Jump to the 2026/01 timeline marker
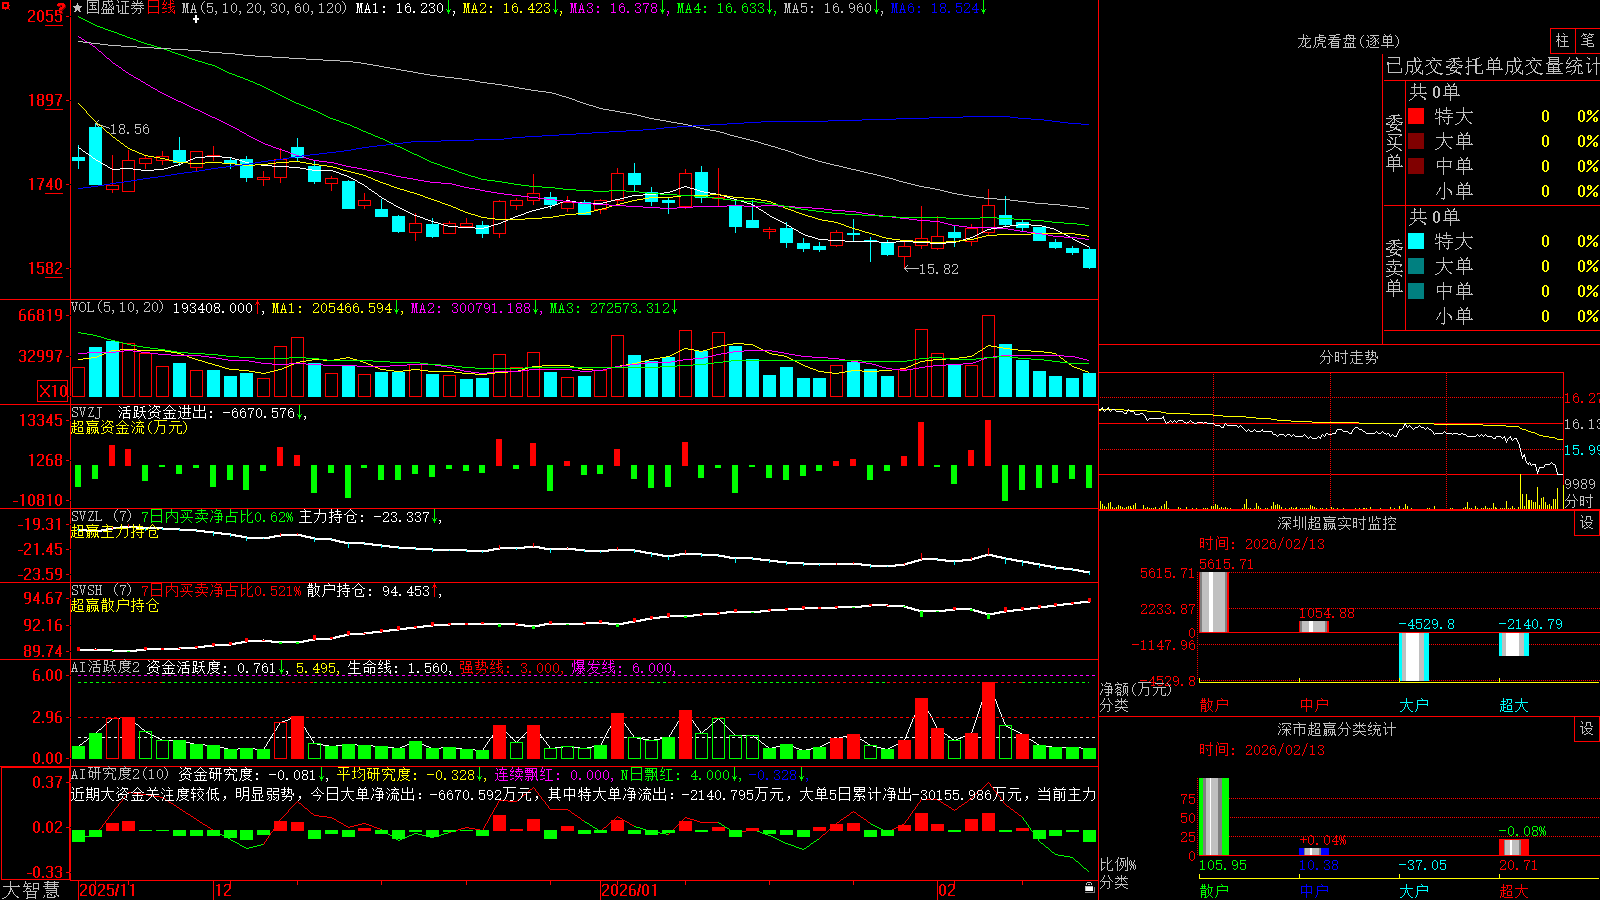 click(630, 890)
